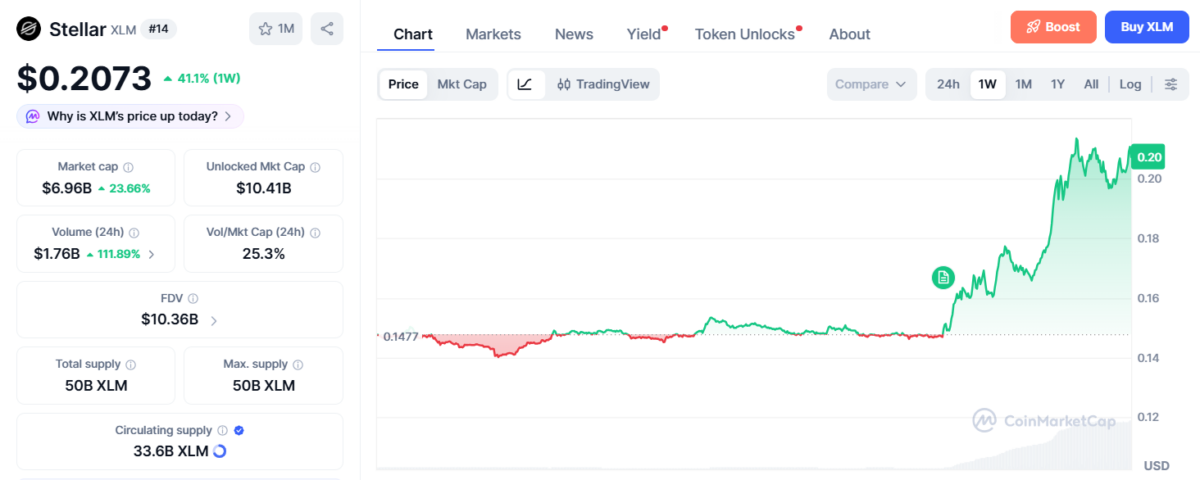Click the 33.6B XLM circulating supply value

click(171, 451)
